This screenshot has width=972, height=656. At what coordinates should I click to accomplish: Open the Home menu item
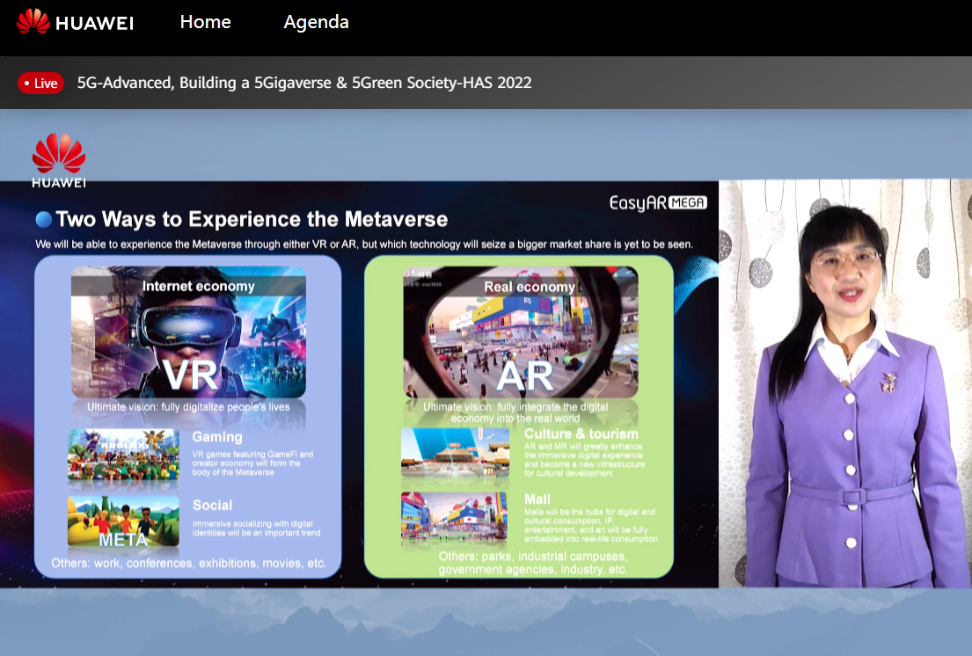click(205, 22)
